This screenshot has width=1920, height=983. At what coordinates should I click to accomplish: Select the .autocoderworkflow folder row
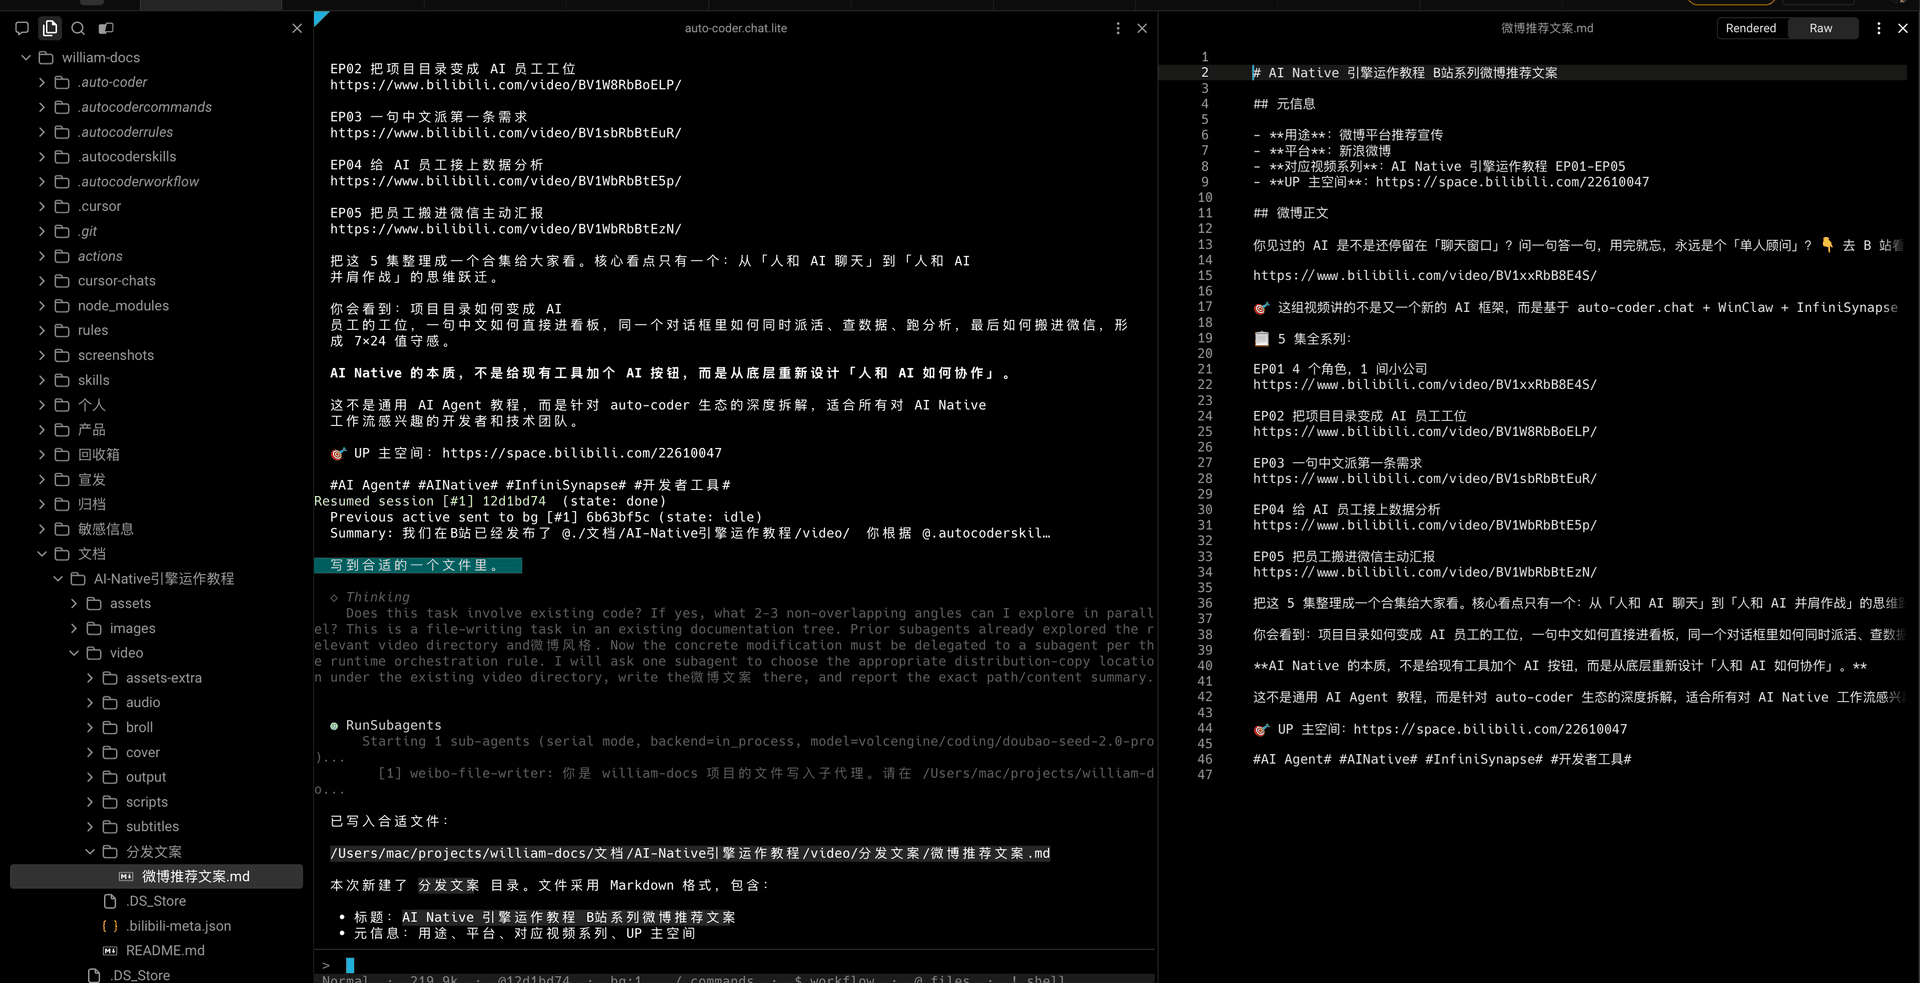click(x=156, y=181)
